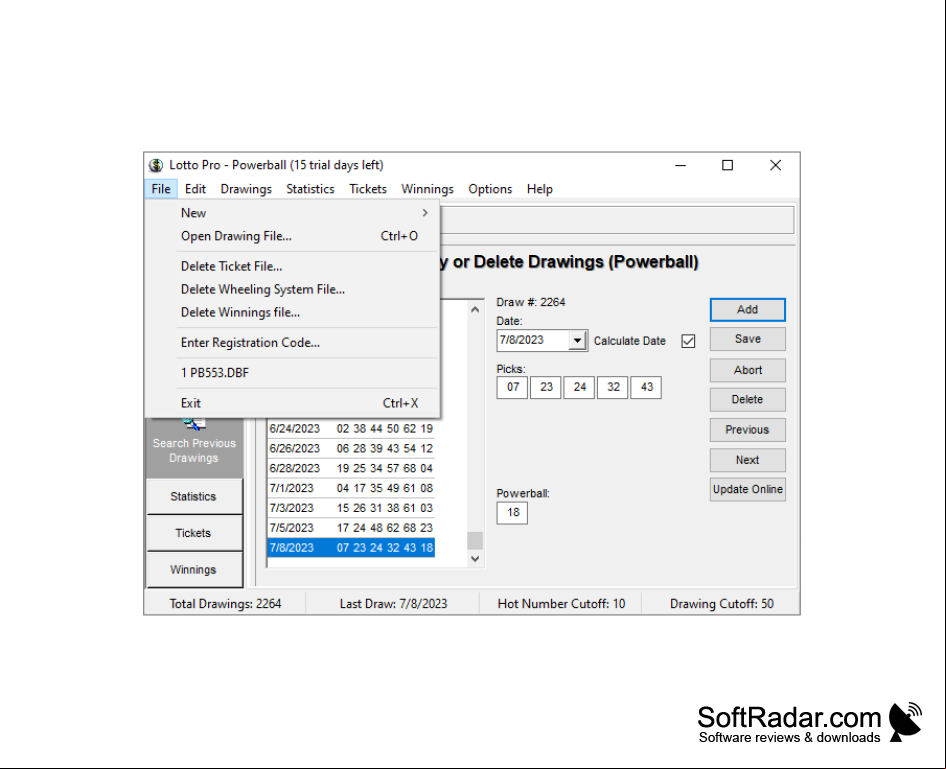
Task: Open the Statistics menu in menu bar
Action: [310, 189]
